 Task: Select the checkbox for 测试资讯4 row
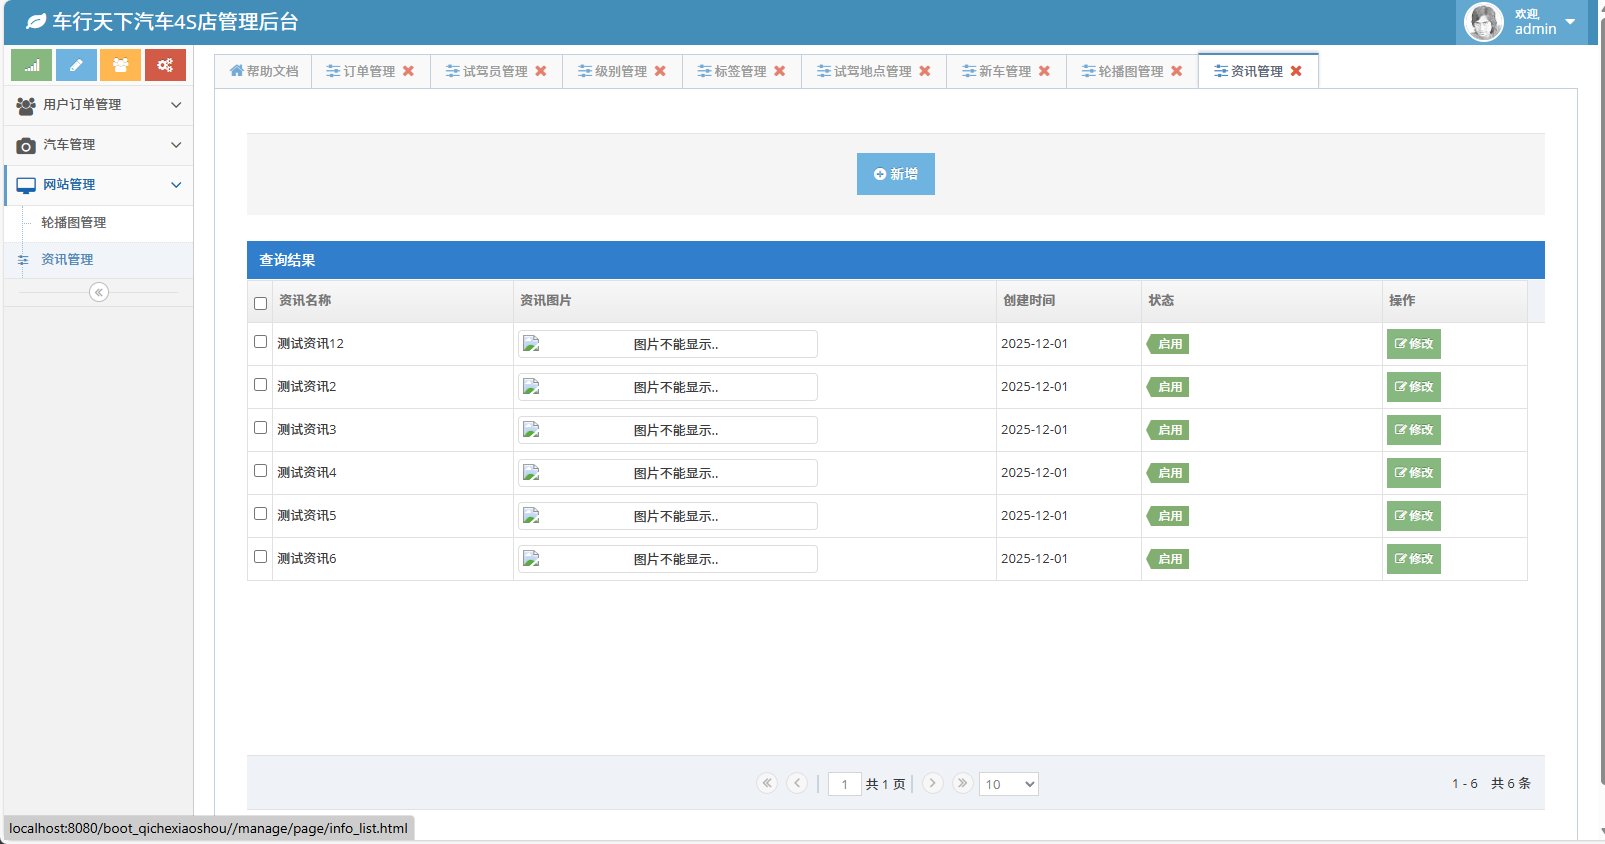click(x=261, y=471)
